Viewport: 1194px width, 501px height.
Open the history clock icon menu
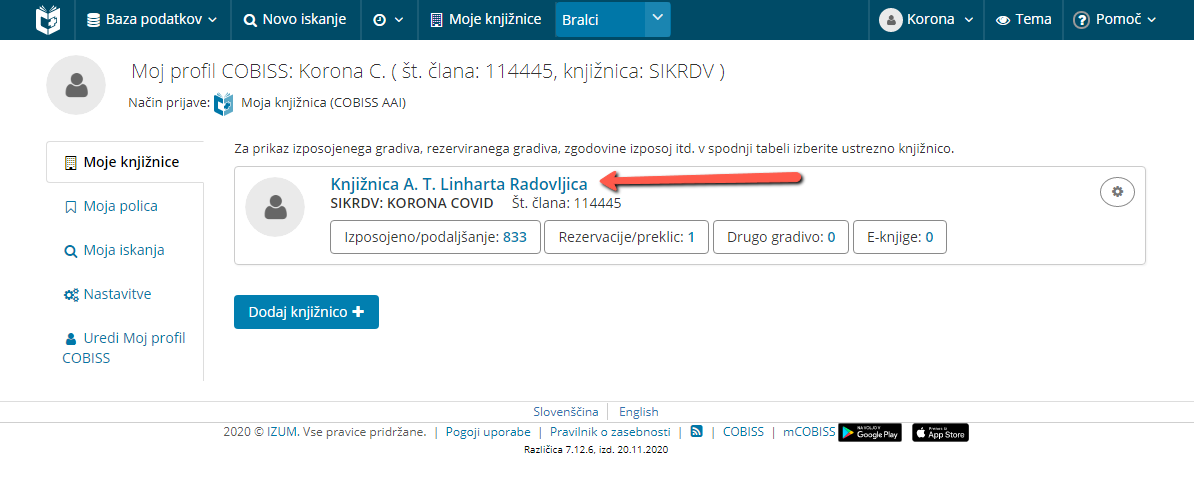[x=388, y=20]
